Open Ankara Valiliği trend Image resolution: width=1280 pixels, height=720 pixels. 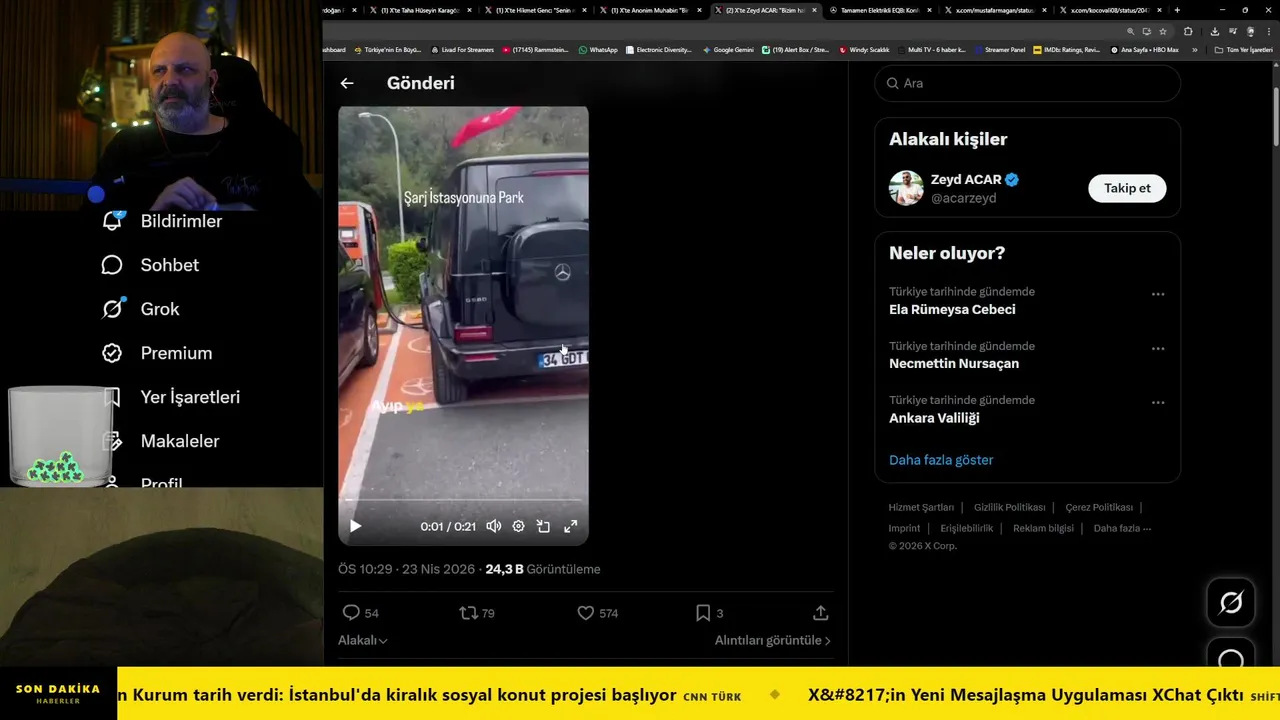tap(934, 418)
